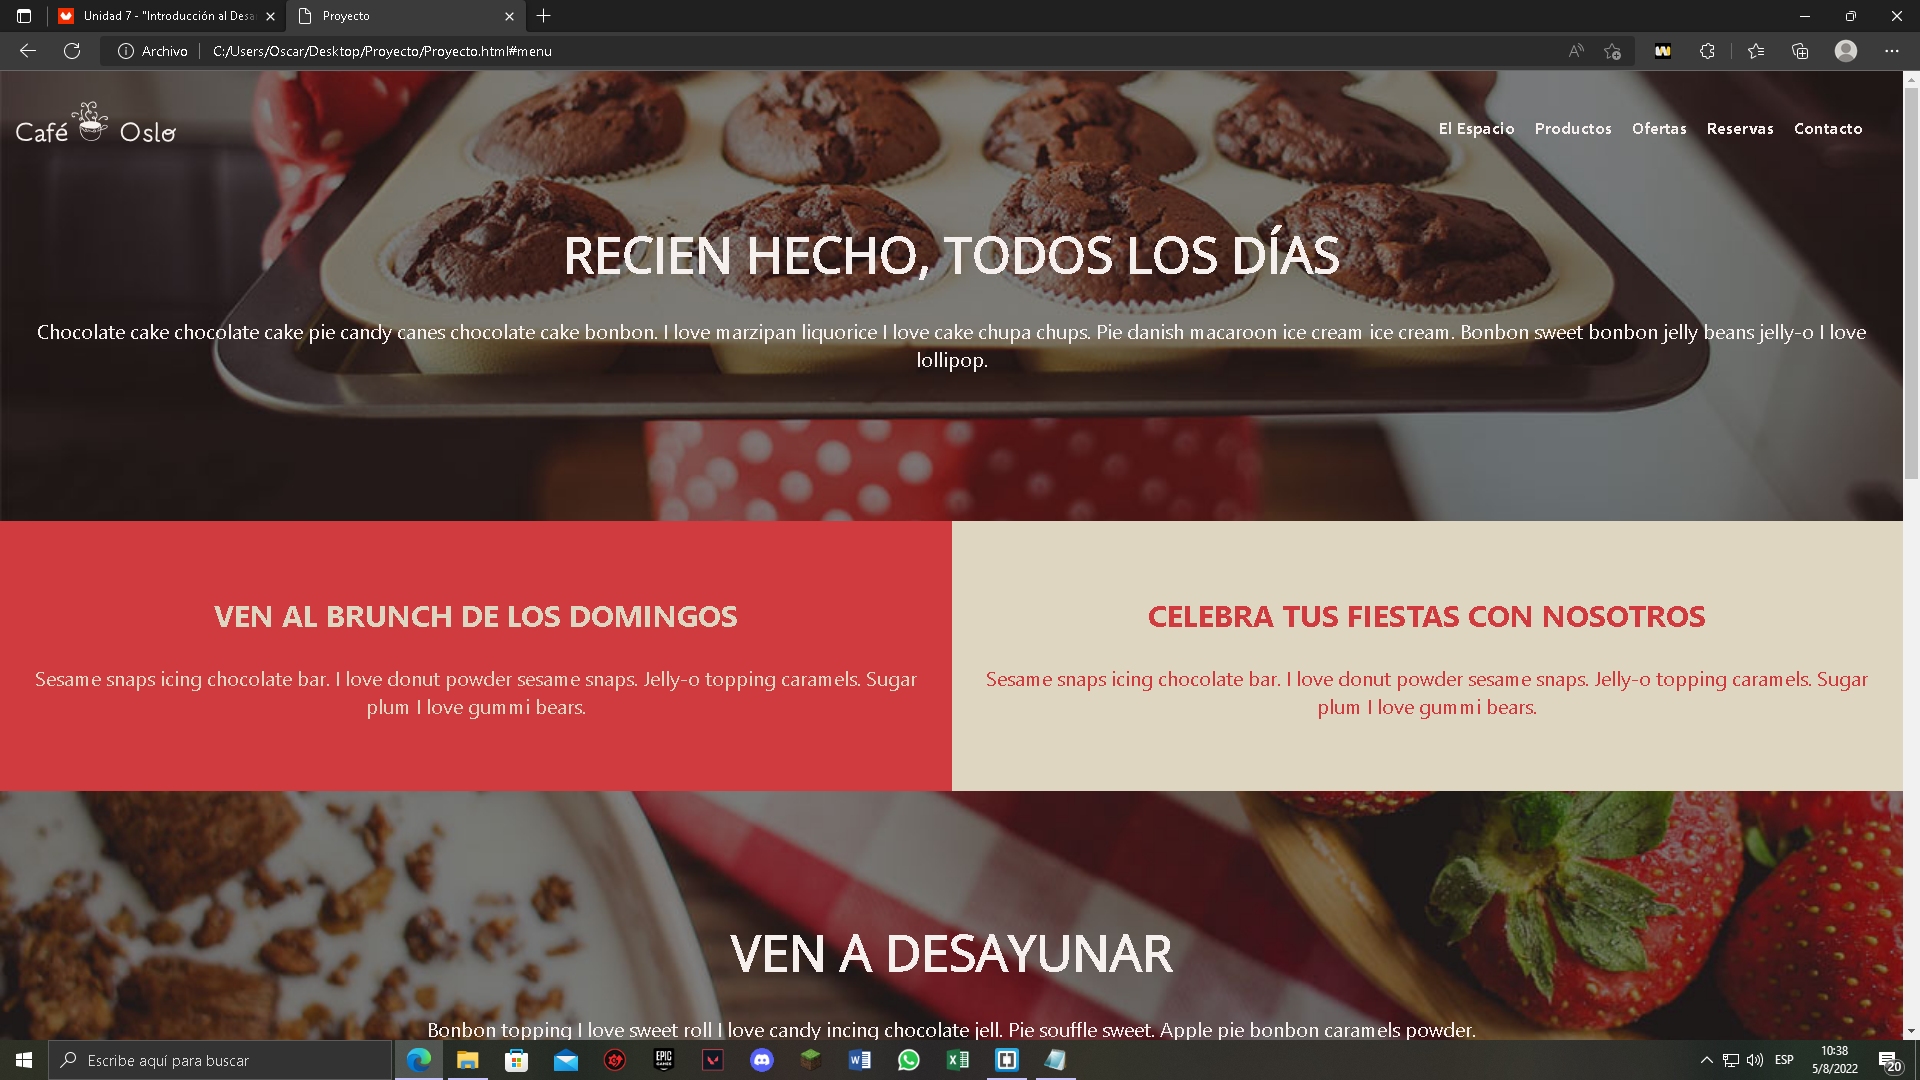Switch to the Unidad 7 tab
The image size is (1920, 1080).
tap(165, 16)
